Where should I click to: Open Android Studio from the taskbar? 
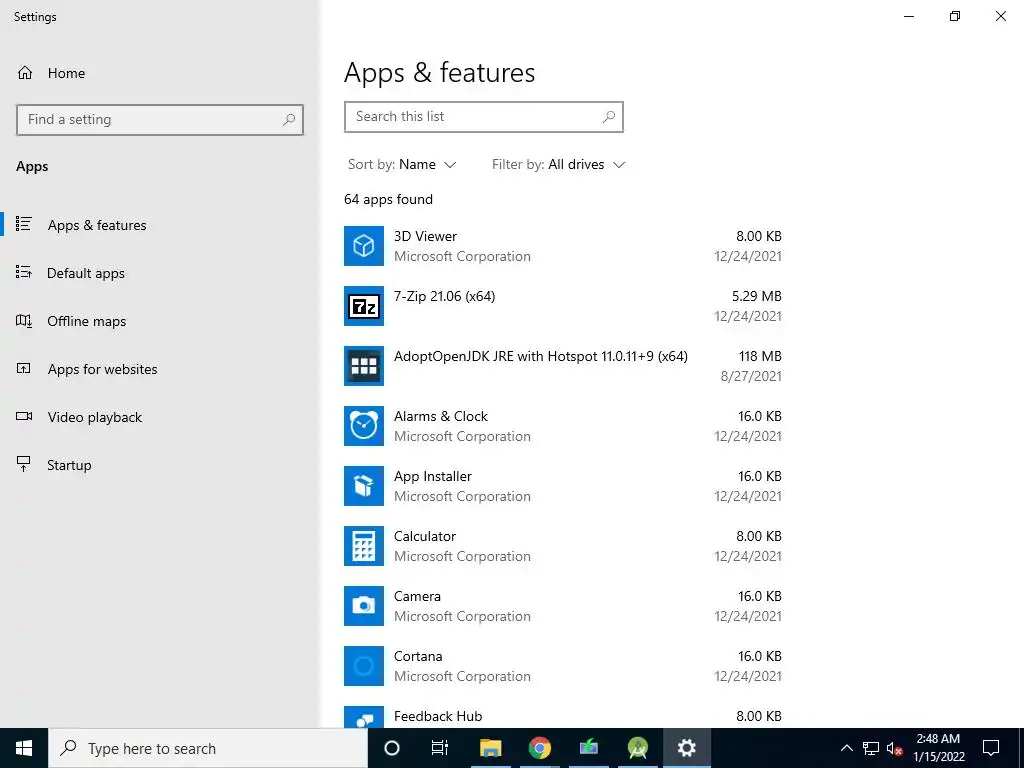637,748
